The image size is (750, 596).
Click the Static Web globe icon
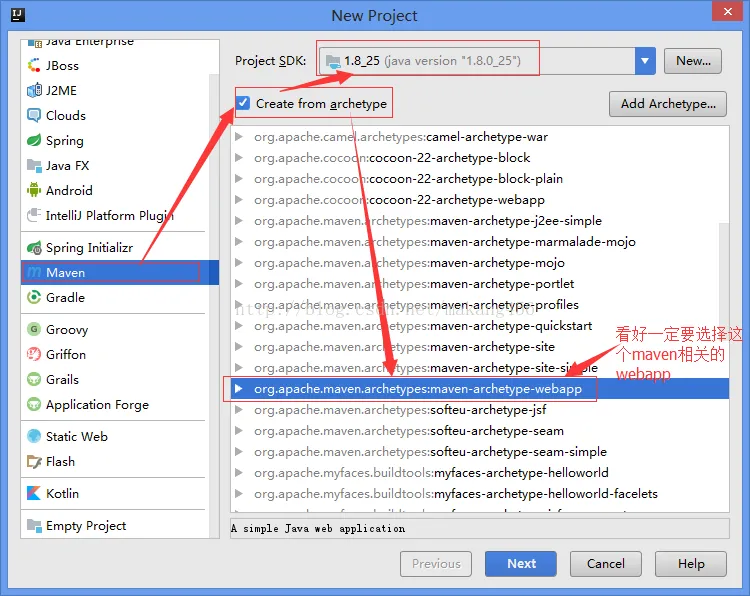point(34,436)
